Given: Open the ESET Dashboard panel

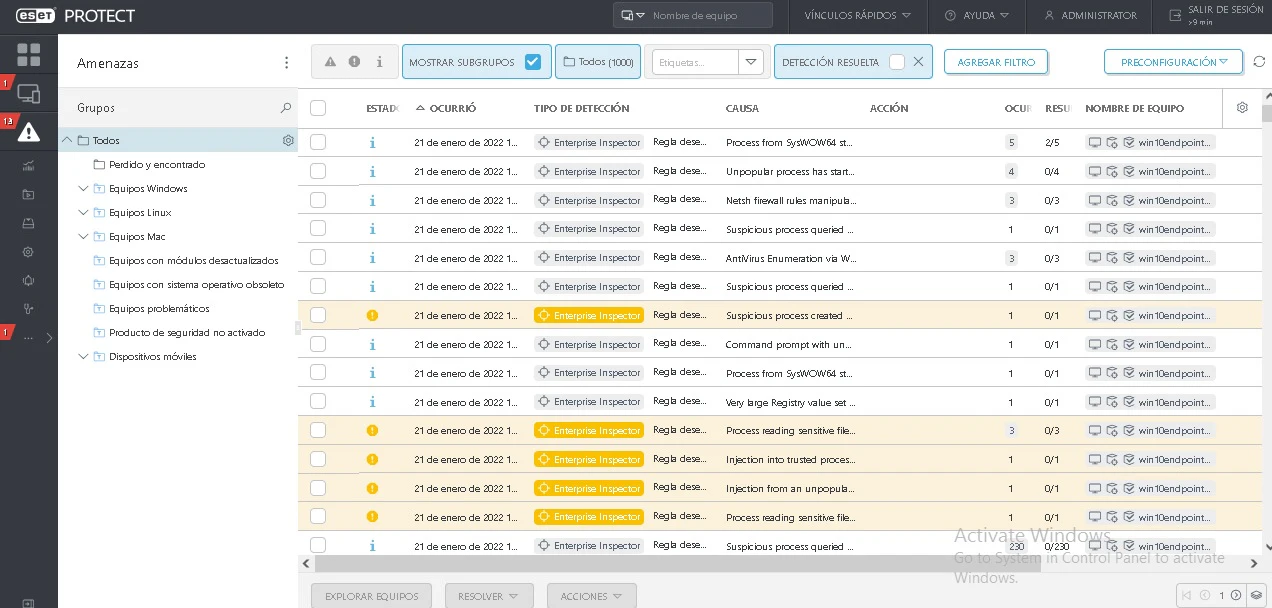Looking at the screenshot, I should (x=28, y=54).
